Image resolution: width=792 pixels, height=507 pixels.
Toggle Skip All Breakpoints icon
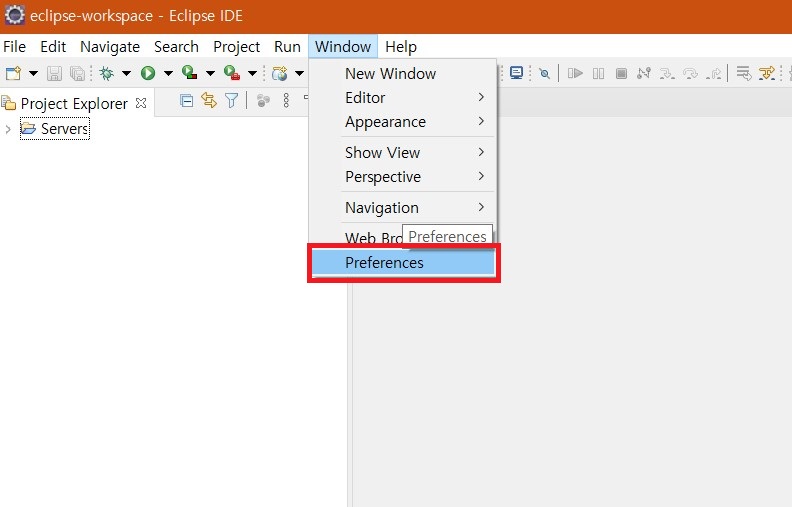544,73
